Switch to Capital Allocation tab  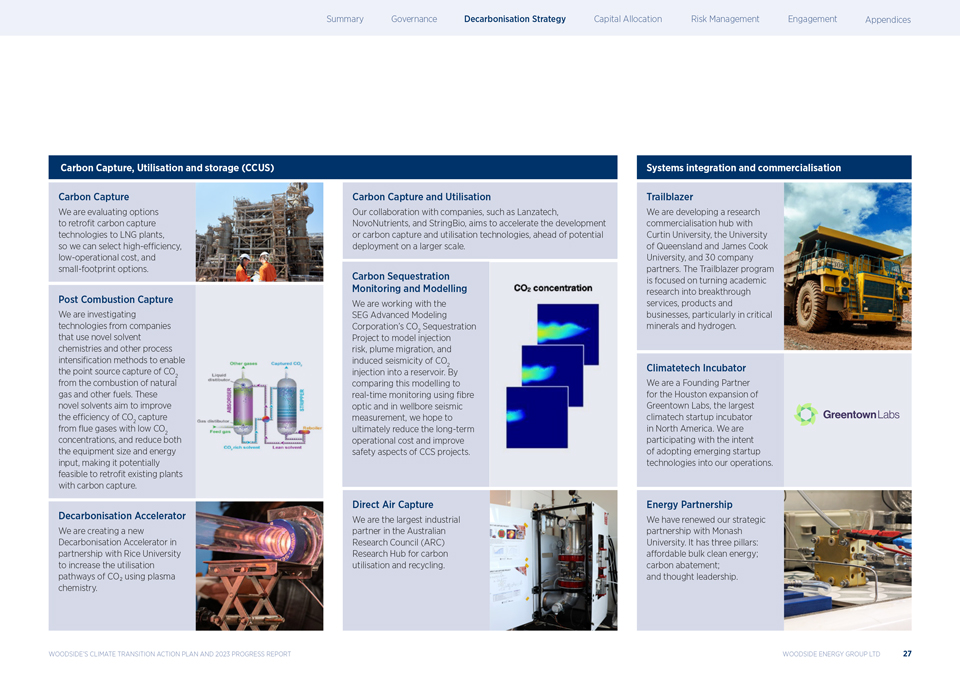point(627,19)
